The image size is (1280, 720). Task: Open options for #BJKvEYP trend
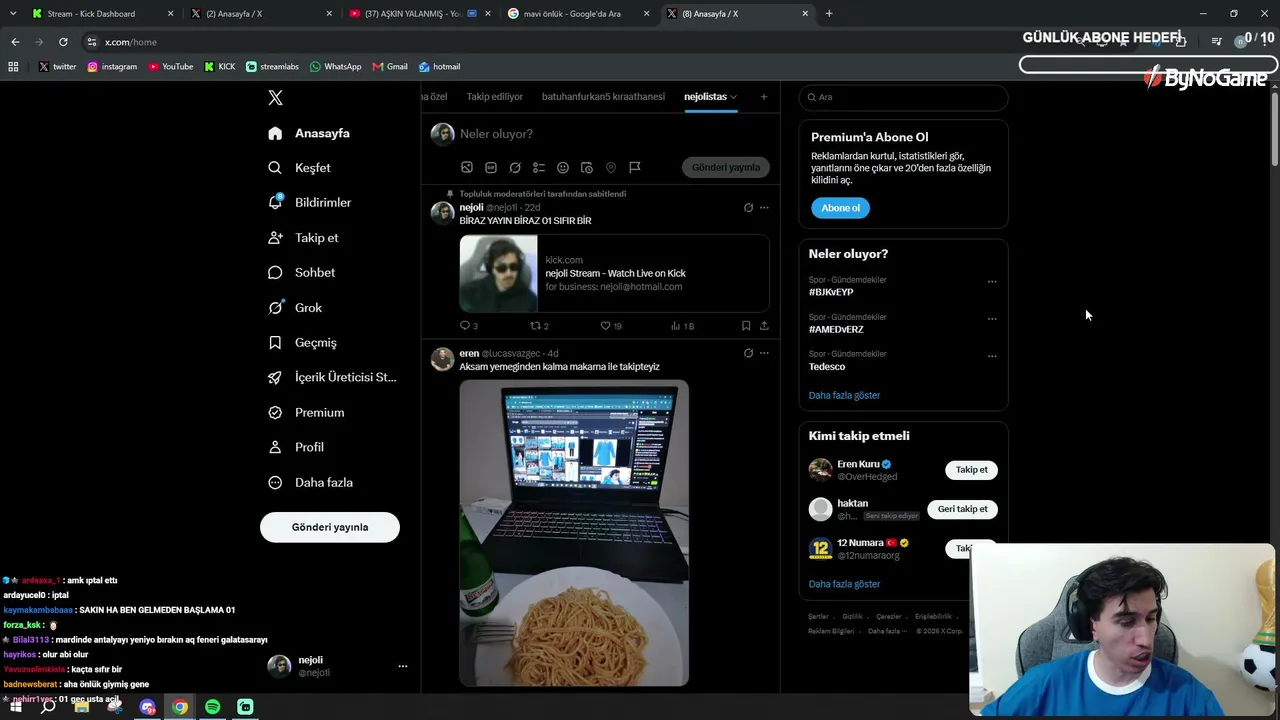click(x=992, y=282)
